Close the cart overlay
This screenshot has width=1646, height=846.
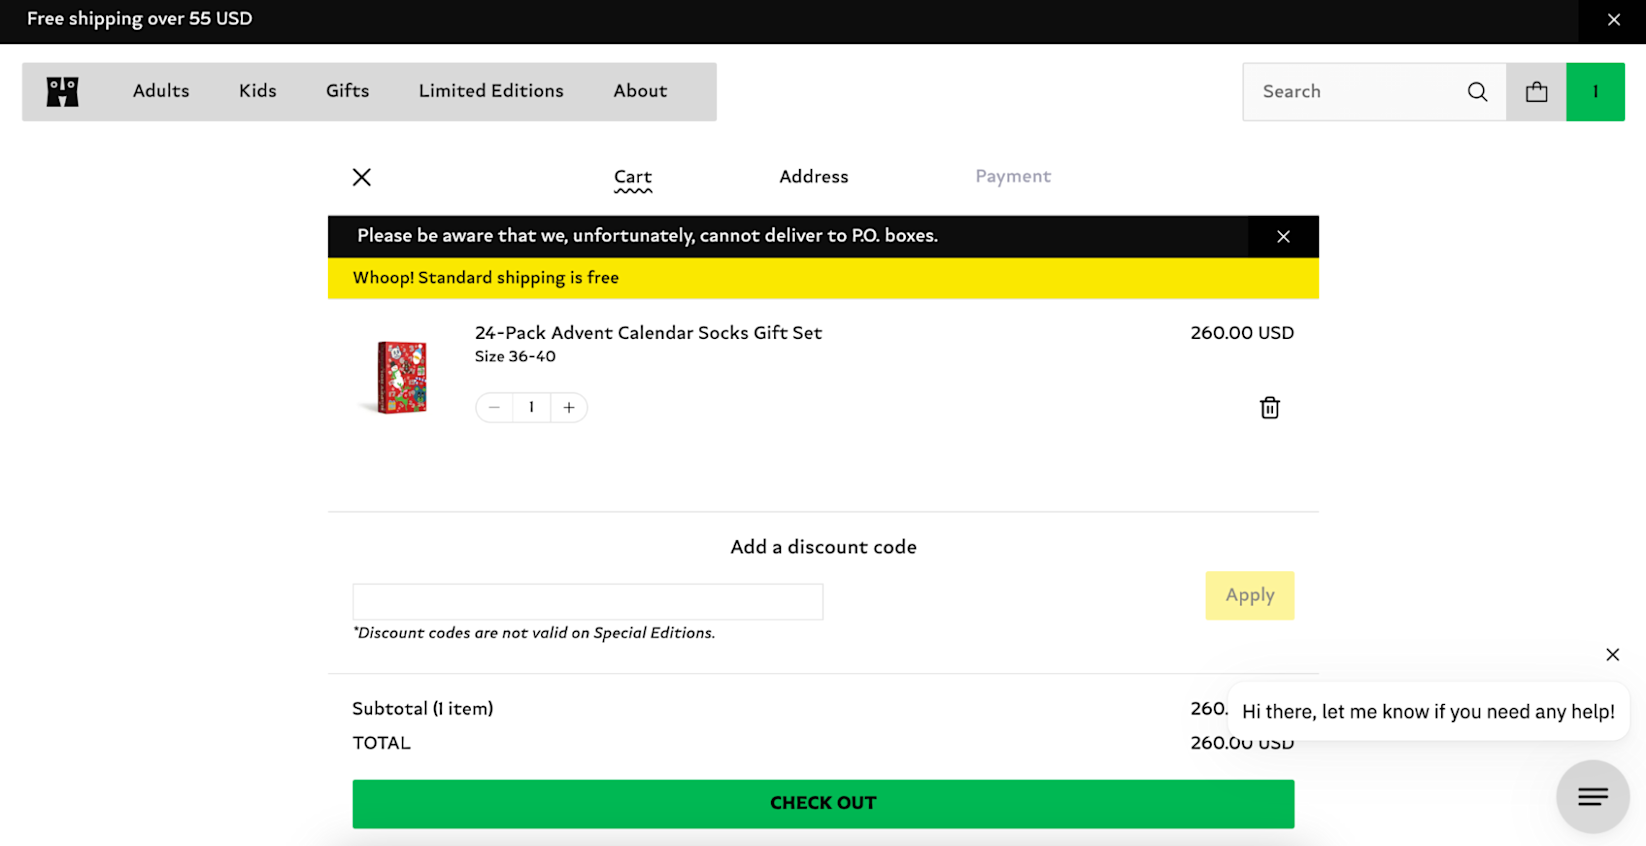click(x=361, y=176)
